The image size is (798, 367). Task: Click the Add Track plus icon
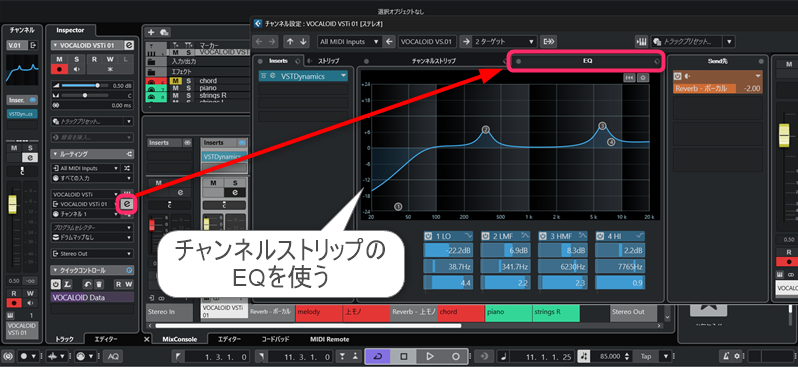pyautogui.click(x=151, y=32)
